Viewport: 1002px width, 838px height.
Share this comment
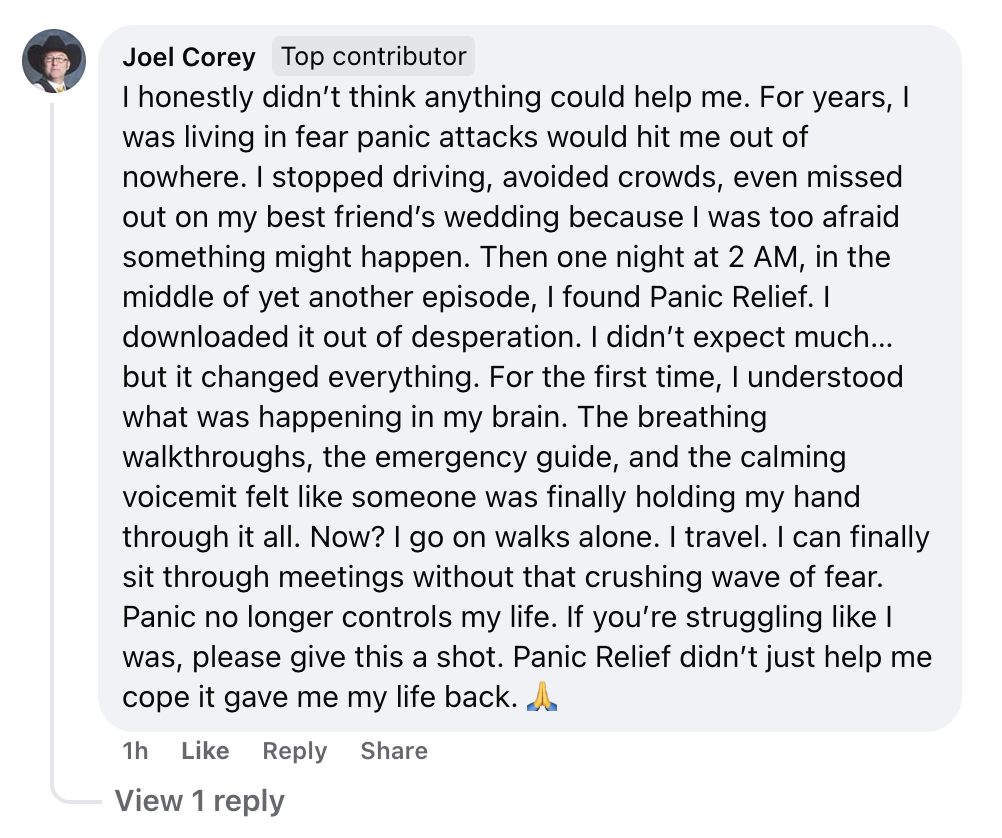(394, 750)
